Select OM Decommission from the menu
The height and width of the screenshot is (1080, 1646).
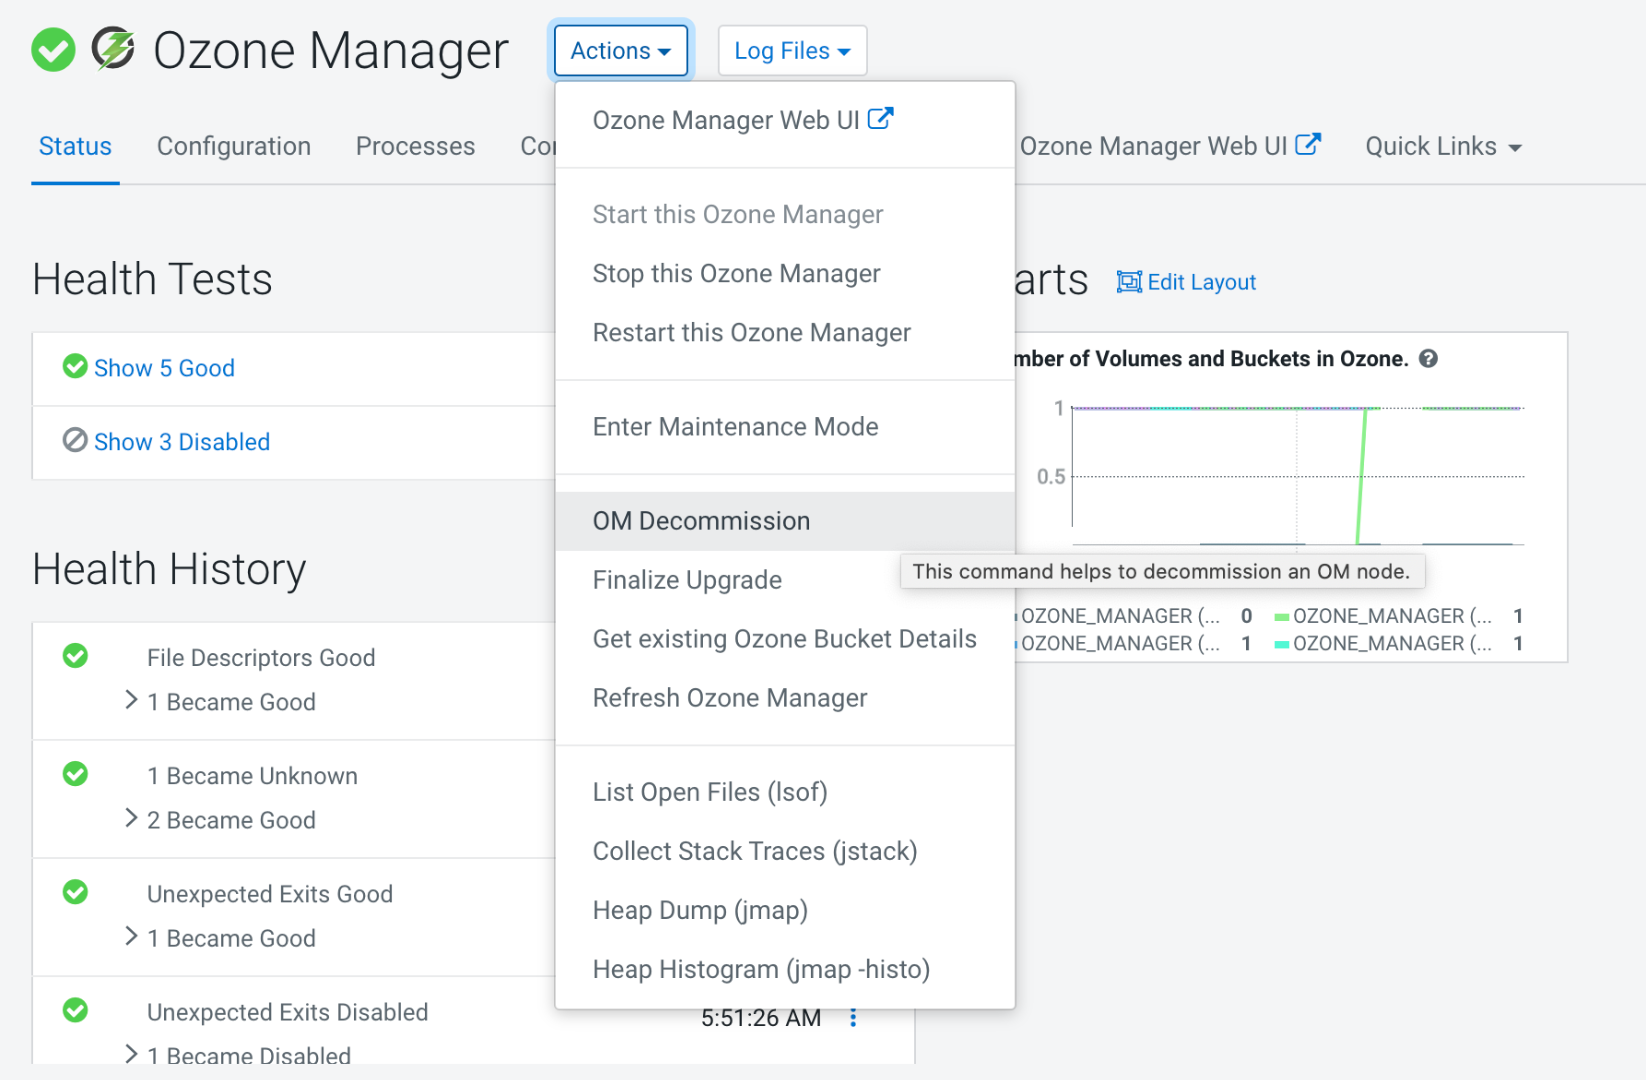click(701, 521)
